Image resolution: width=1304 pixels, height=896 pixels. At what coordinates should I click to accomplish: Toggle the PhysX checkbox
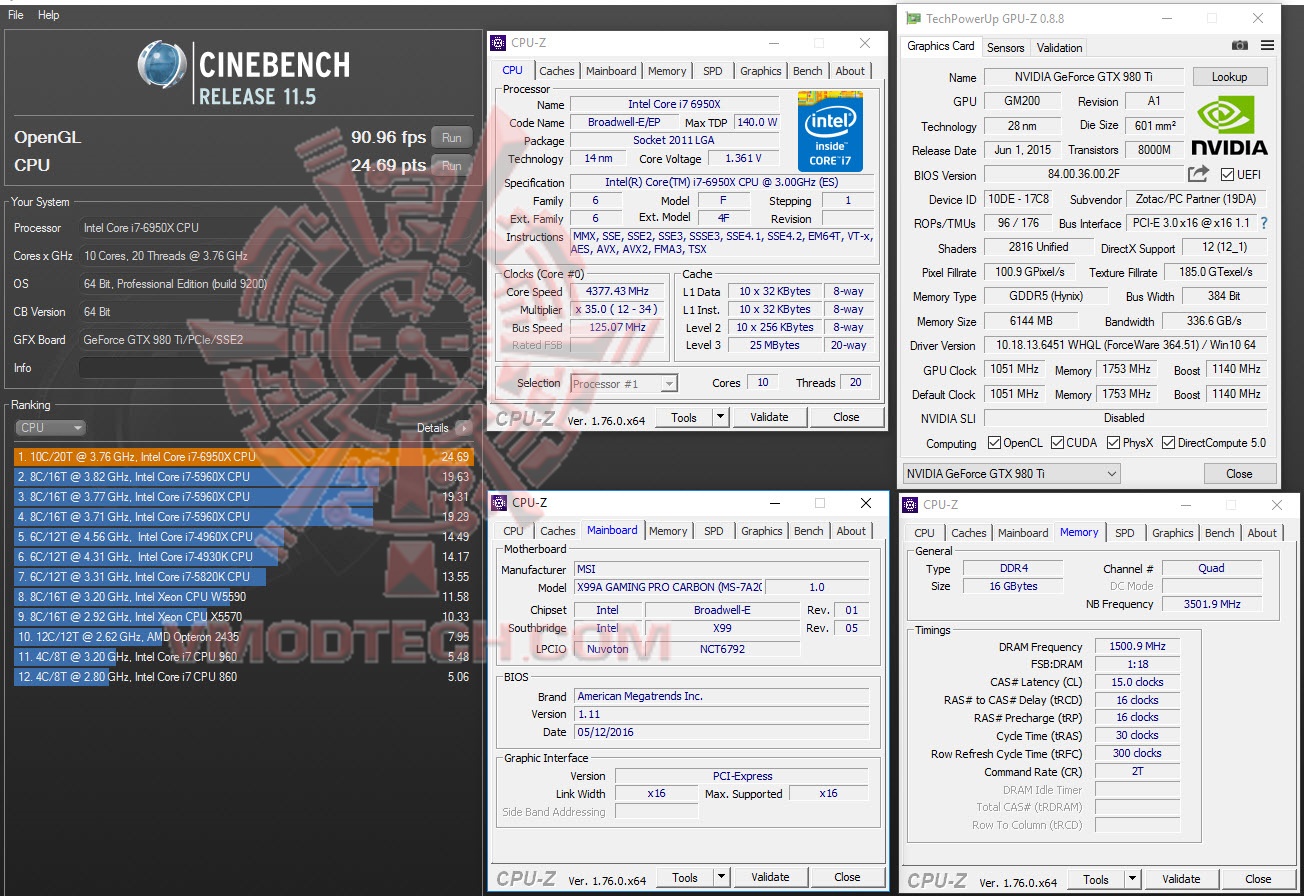tap(1113, 443)
